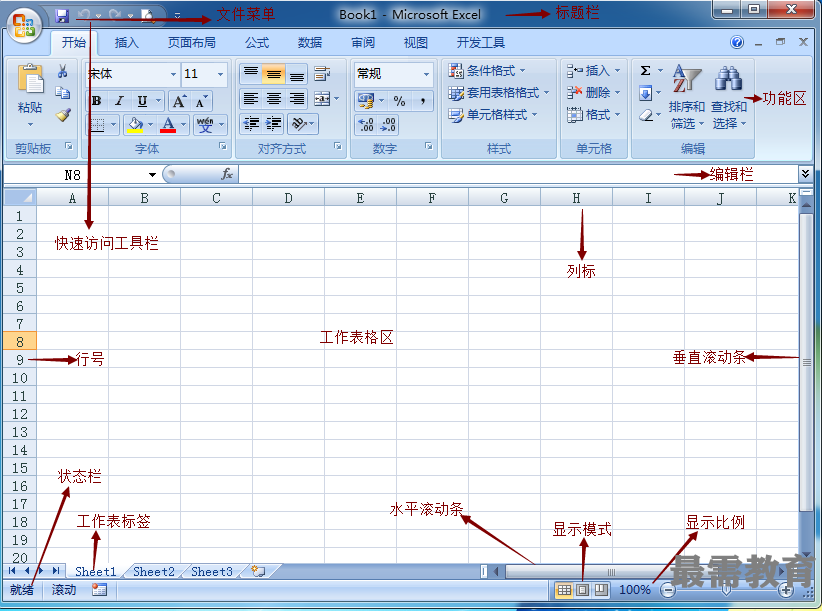Decrease indent in cell
The height and width of the screenshot is (611, 822).
(251, 124)
